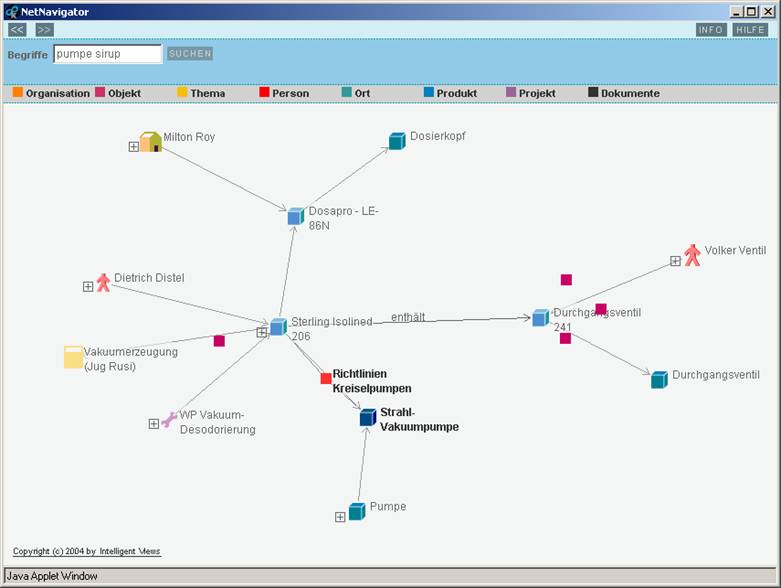
Task: Click the Begriffe search input field
Action: [108, 54]
